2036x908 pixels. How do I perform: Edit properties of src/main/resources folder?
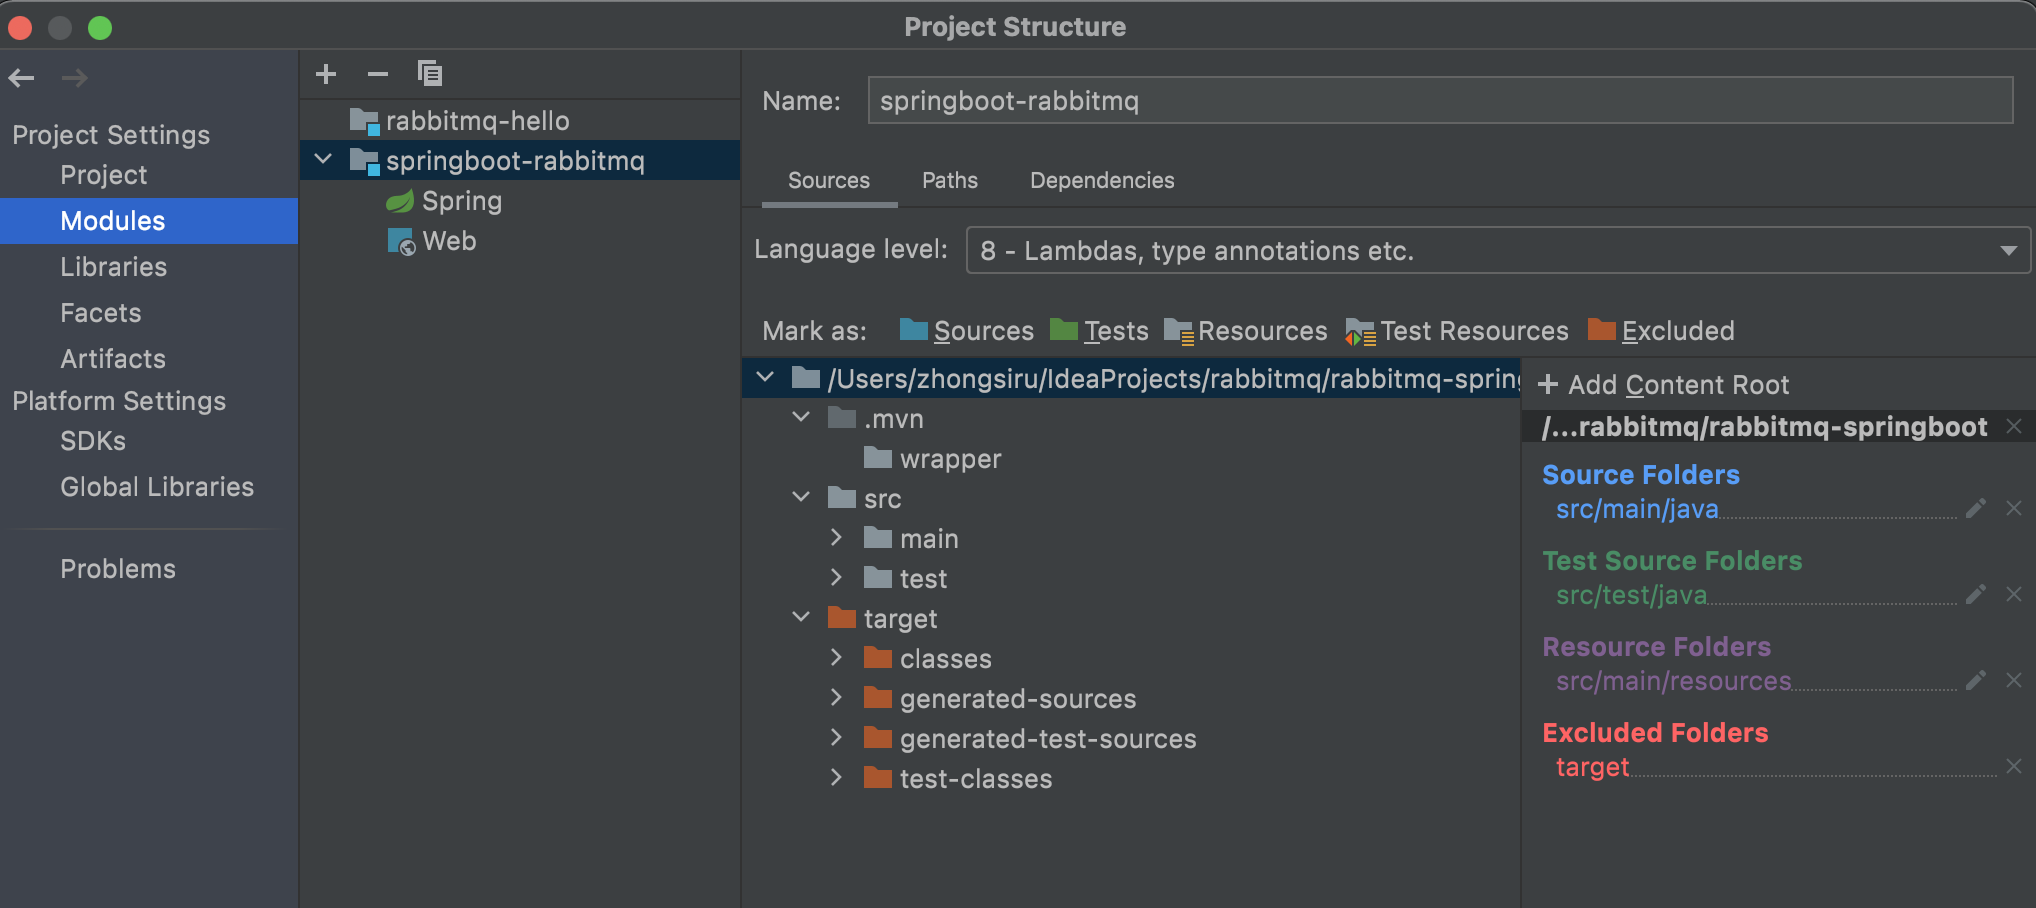pos(1975,681)
